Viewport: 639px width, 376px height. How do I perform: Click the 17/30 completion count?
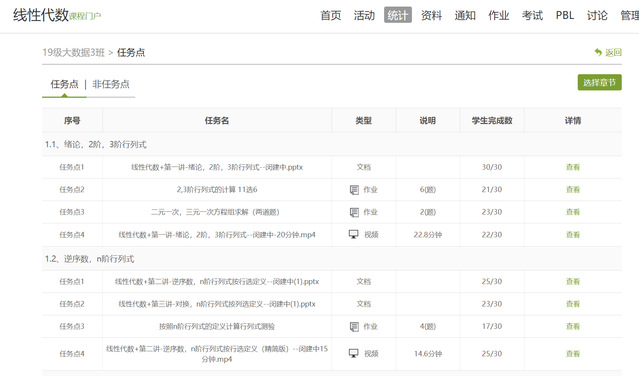click(492, 326)
